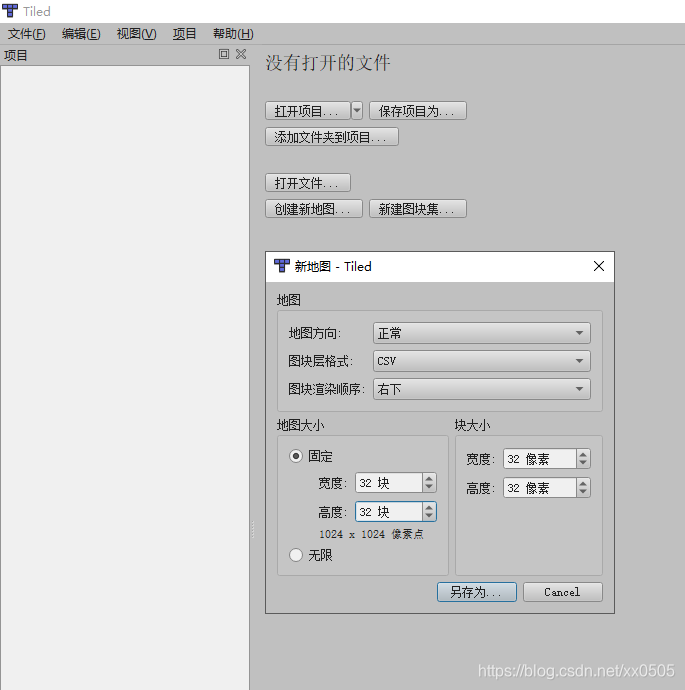This screenshot has width=685, height=690.
Task: Click the 没有打开的文件 heading
Action: click(328, 62)
